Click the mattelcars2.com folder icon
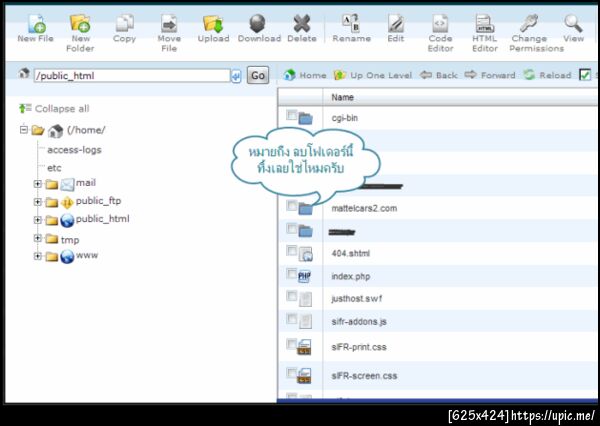 click(x=305, y=209)
